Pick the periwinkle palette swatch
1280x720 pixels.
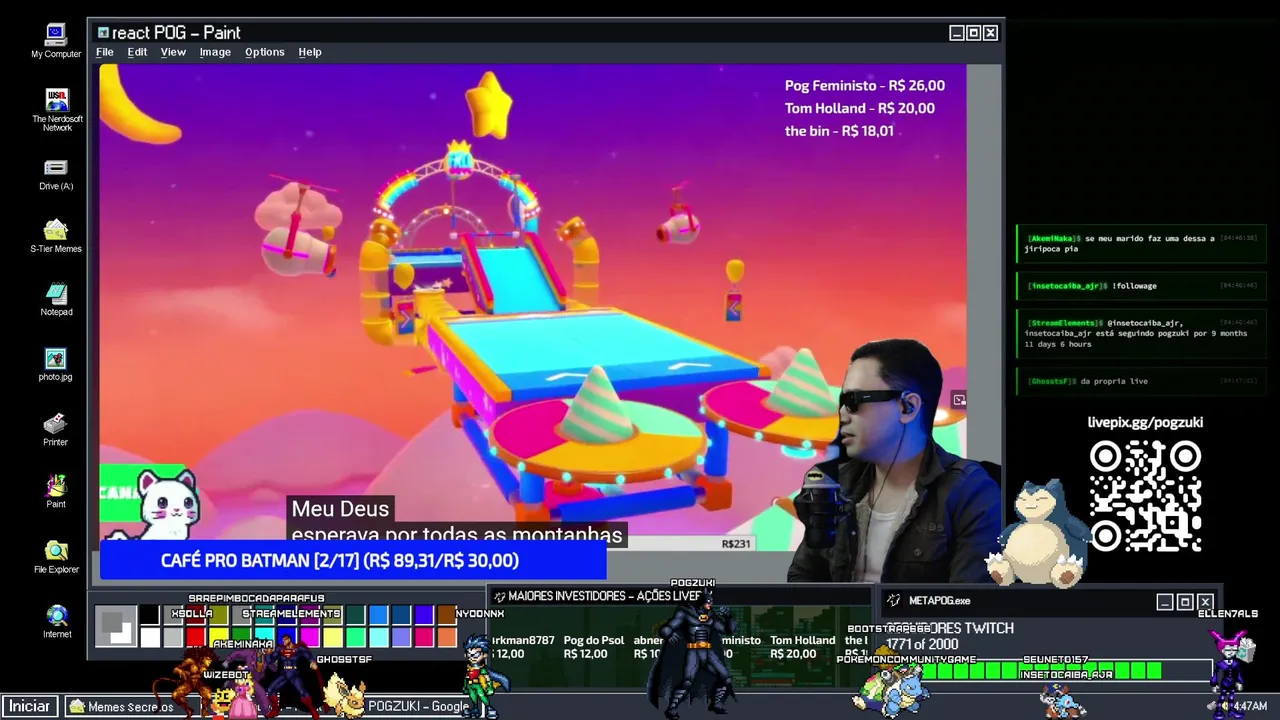(x=401, y=637)
